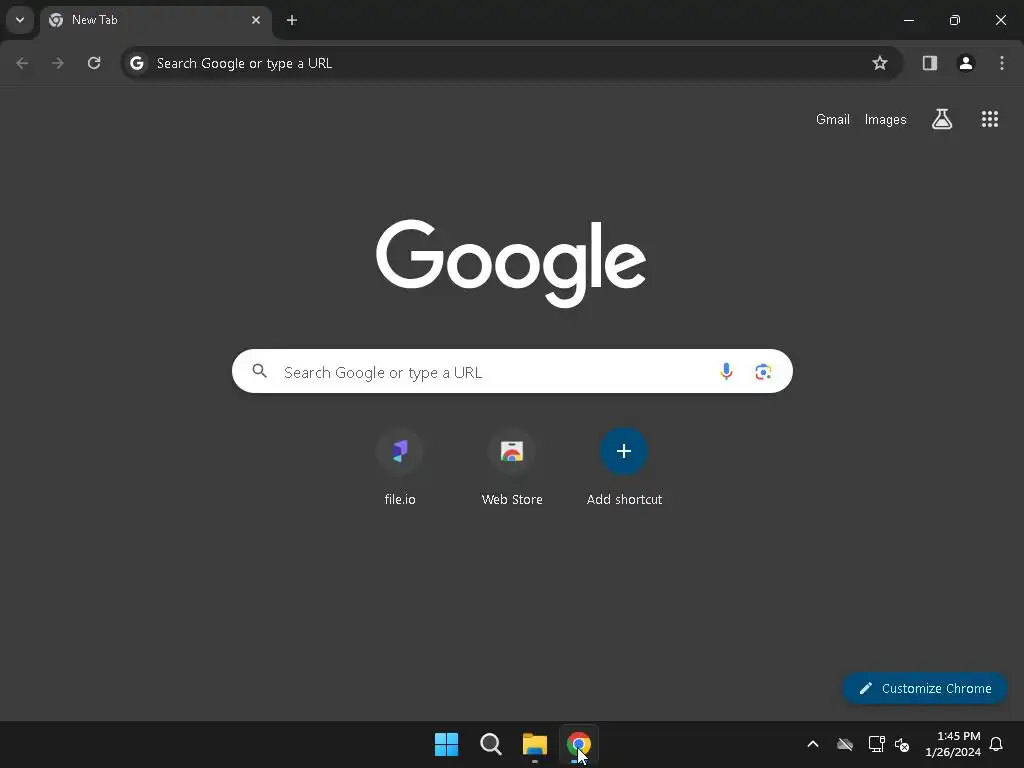Go back using the back arrow

coord(22,63)
